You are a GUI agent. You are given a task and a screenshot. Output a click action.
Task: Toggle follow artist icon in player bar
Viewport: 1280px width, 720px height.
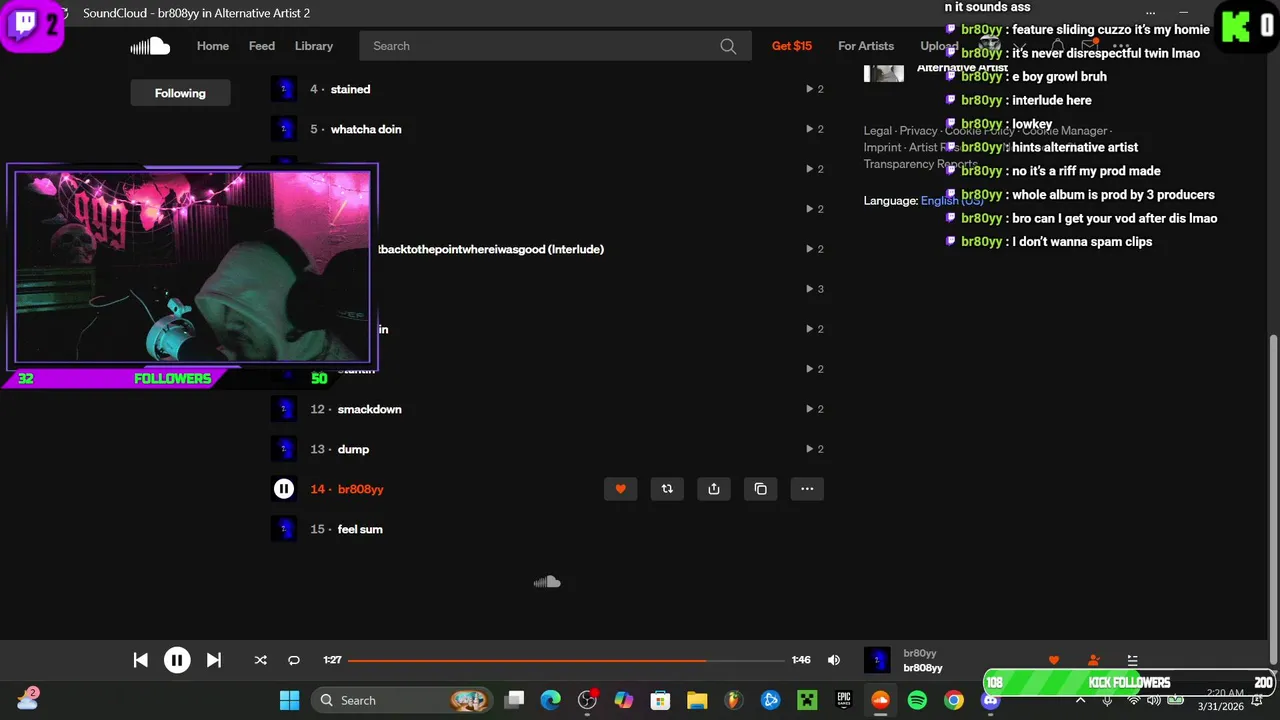coord(1093,660)
